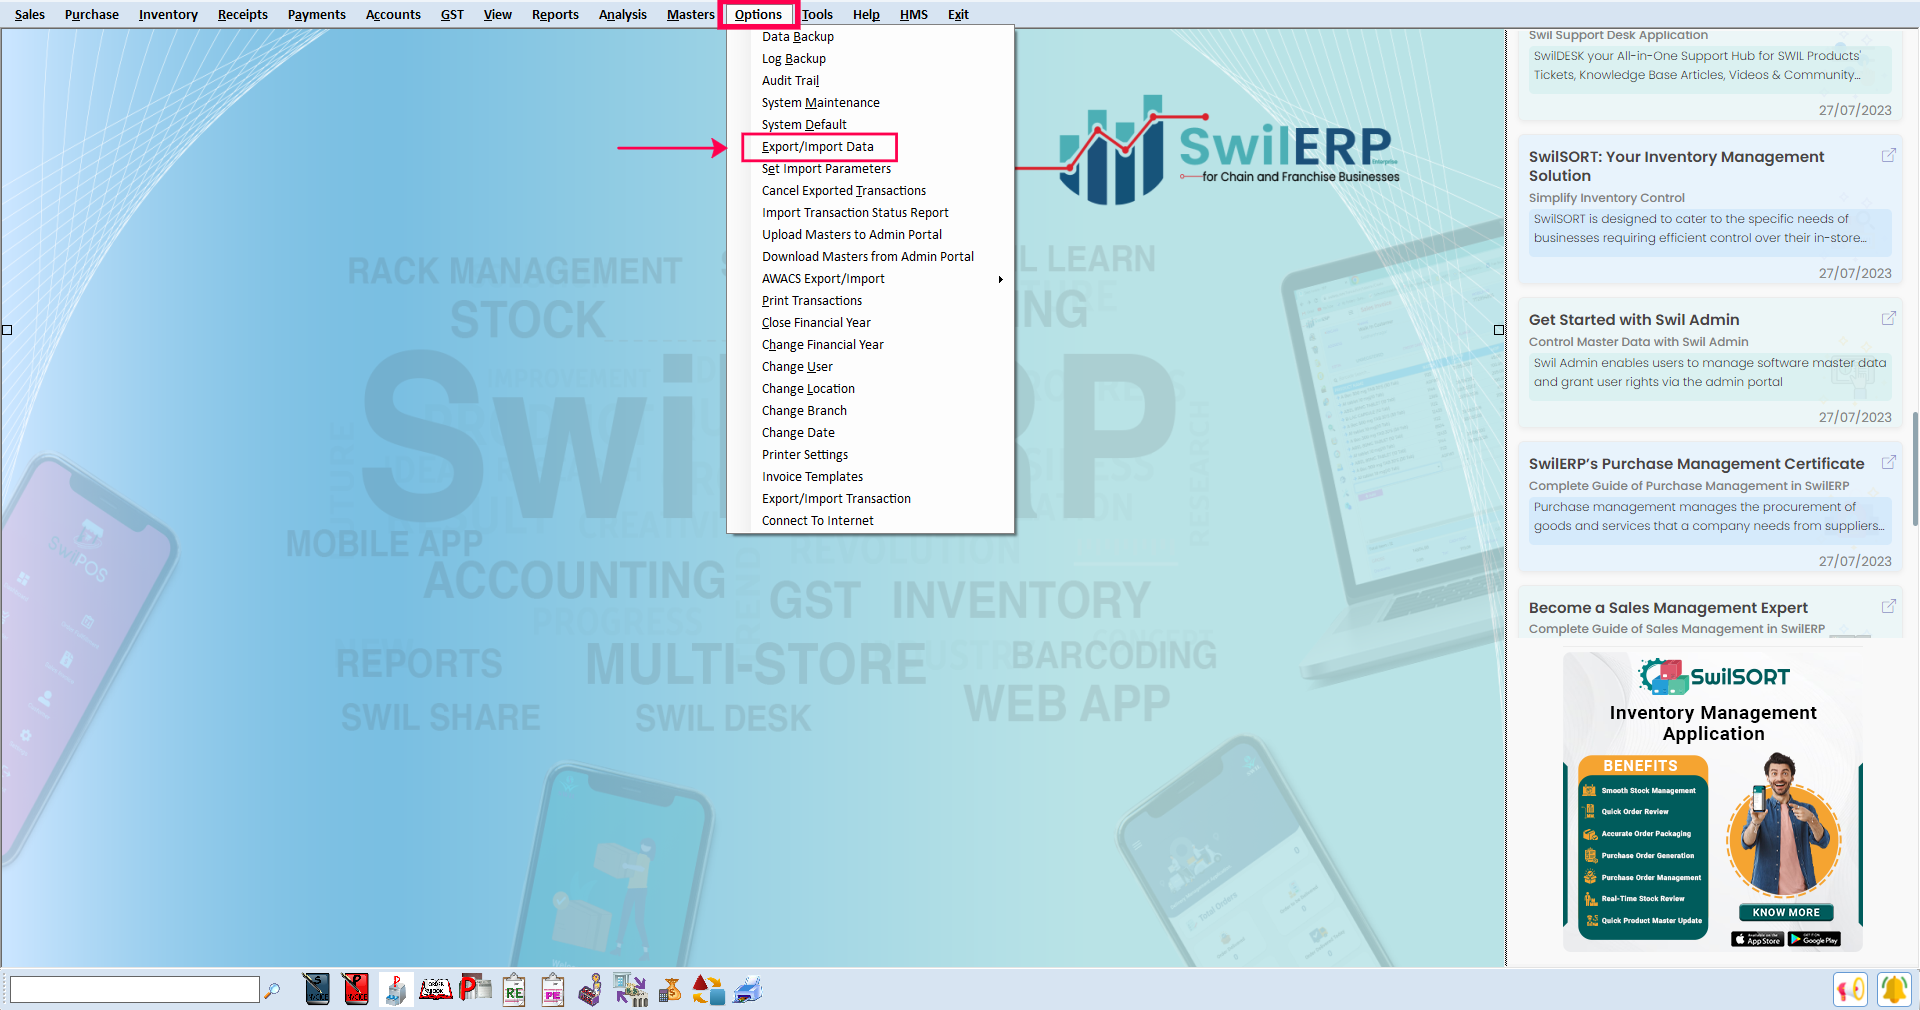Open Printer Settings entry

click(x=805, y=455)
